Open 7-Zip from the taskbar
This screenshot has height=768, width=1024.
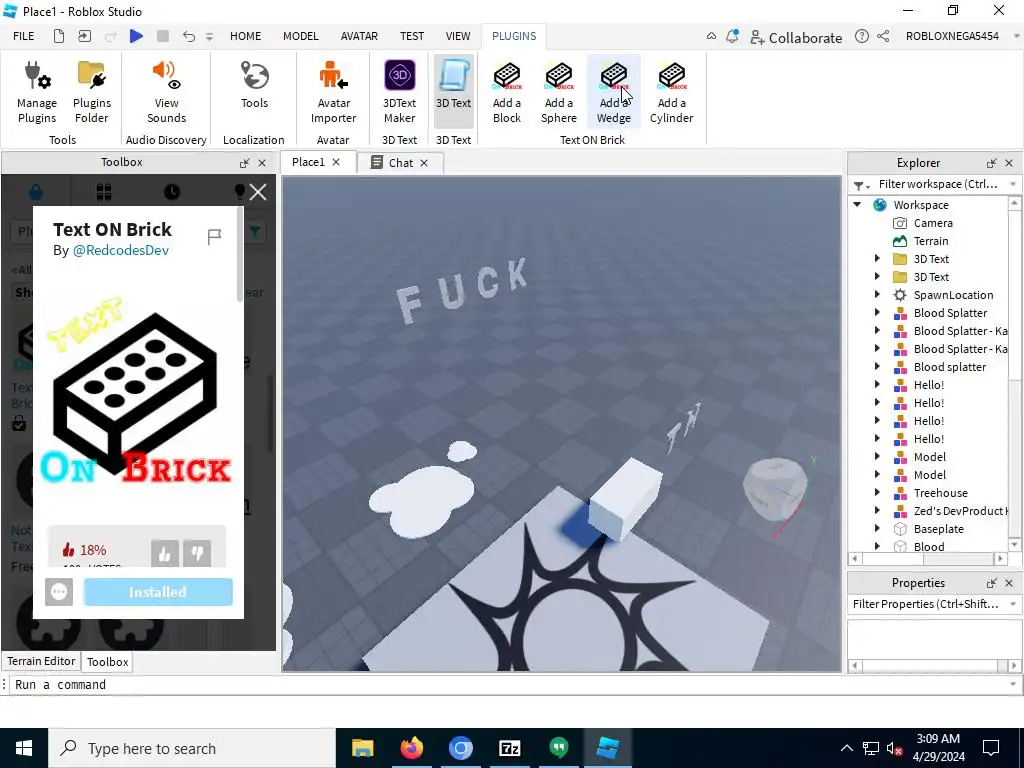[509, 748]
